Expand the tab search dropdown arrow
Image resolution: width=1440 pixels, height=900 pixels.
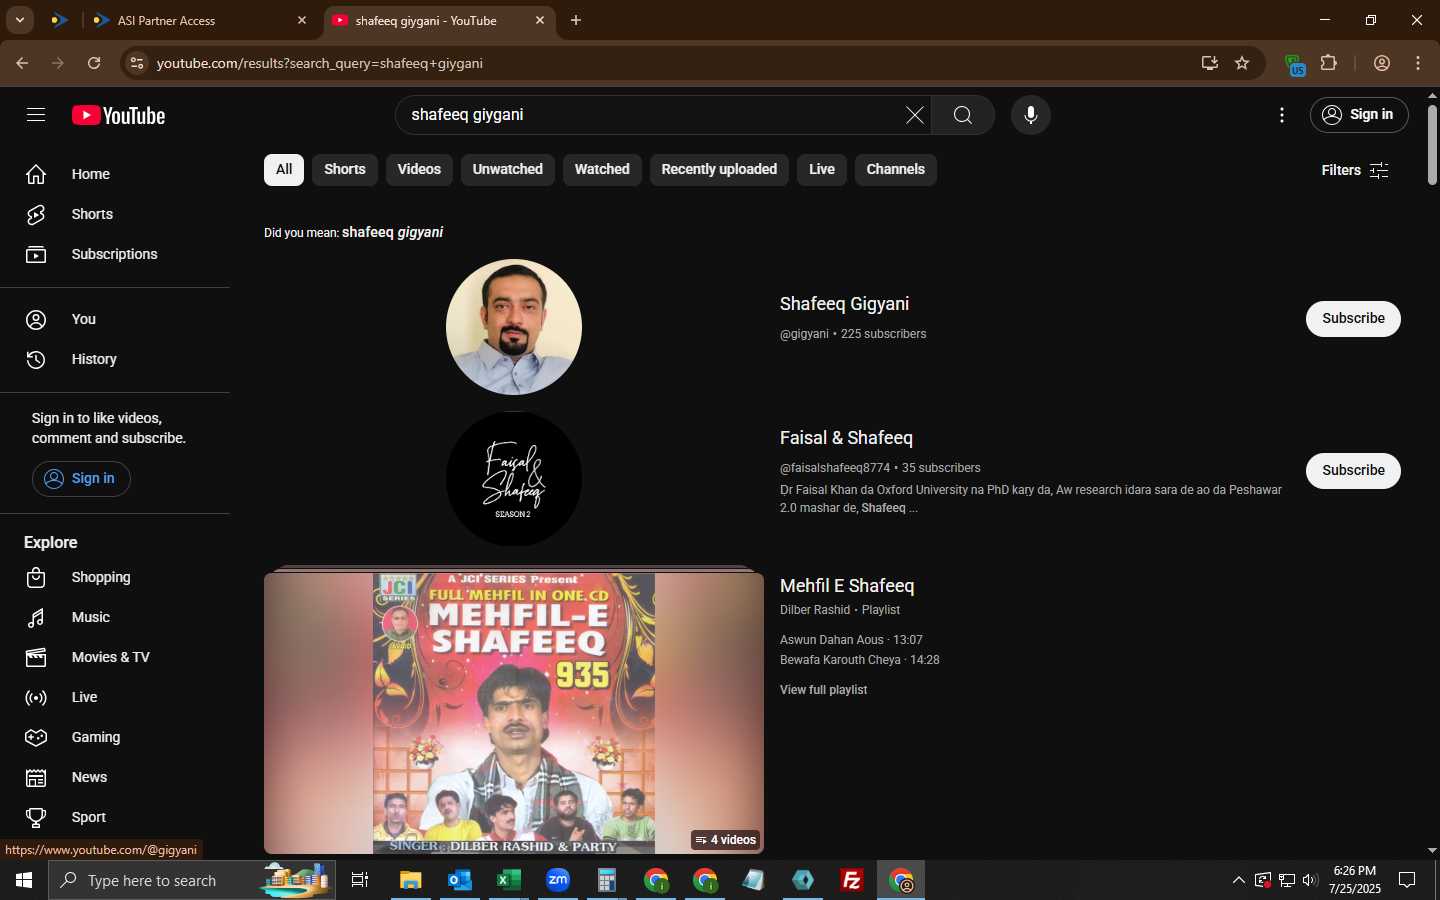click(x=19, y=20)
